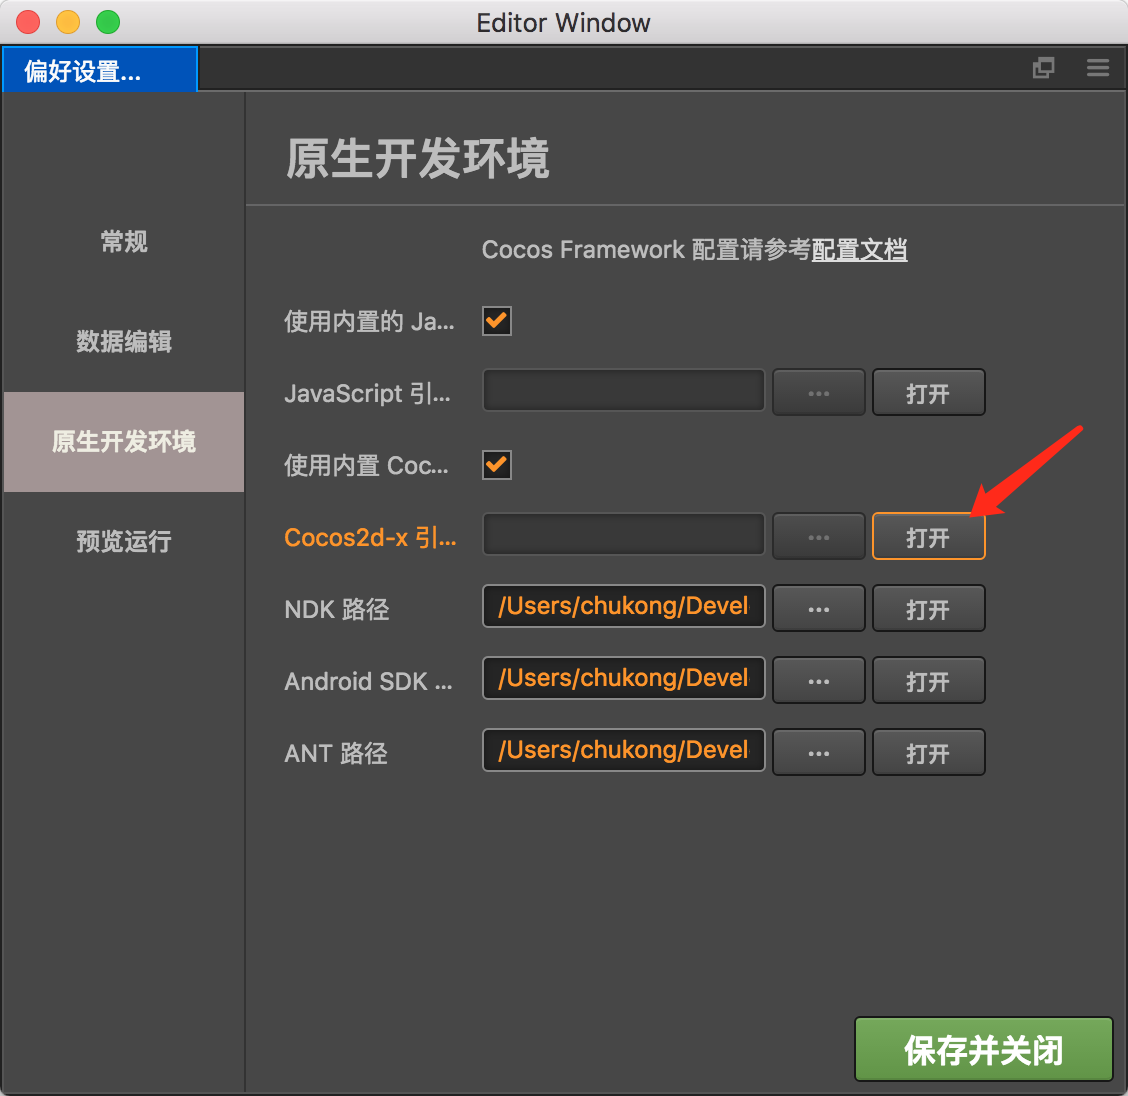Click the ANT 路径 input field

pos(623,750)
